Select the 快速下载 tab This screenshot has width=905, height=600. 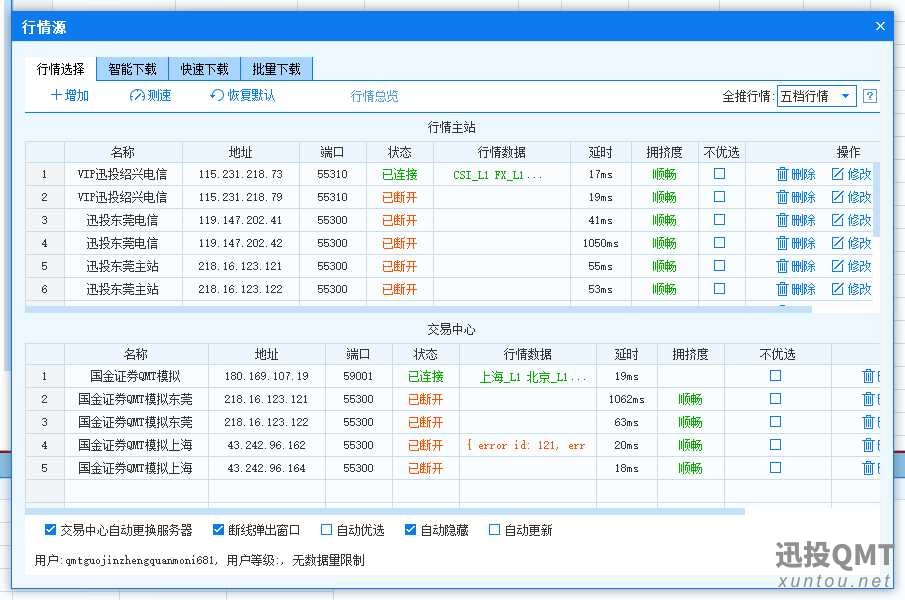(204, 69)
